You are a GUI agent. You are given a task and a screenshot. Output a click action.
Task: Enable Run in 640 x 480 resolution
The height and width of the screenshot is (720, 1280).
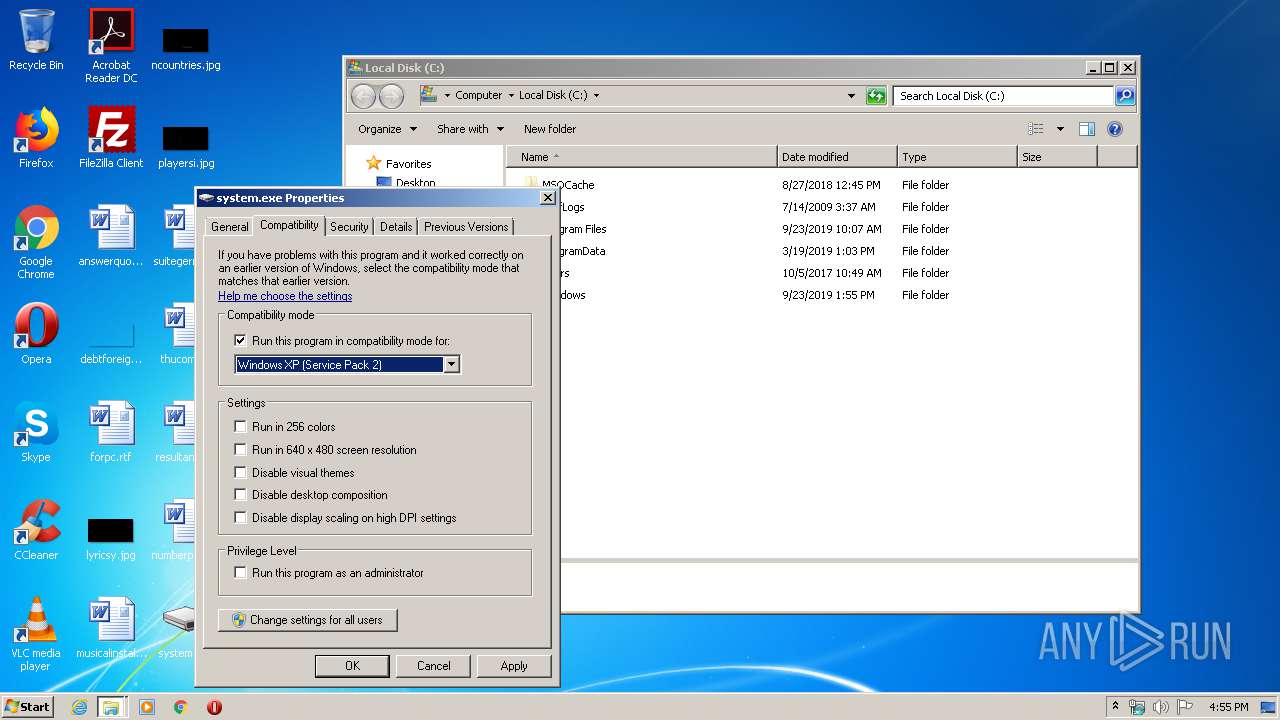[240, 450]
